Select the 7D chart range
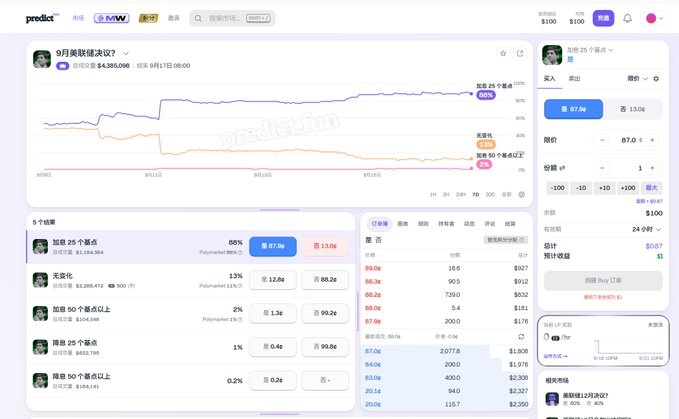Viewport: 679px width, 419px height. pyautogui.click(x=475, y=195)
